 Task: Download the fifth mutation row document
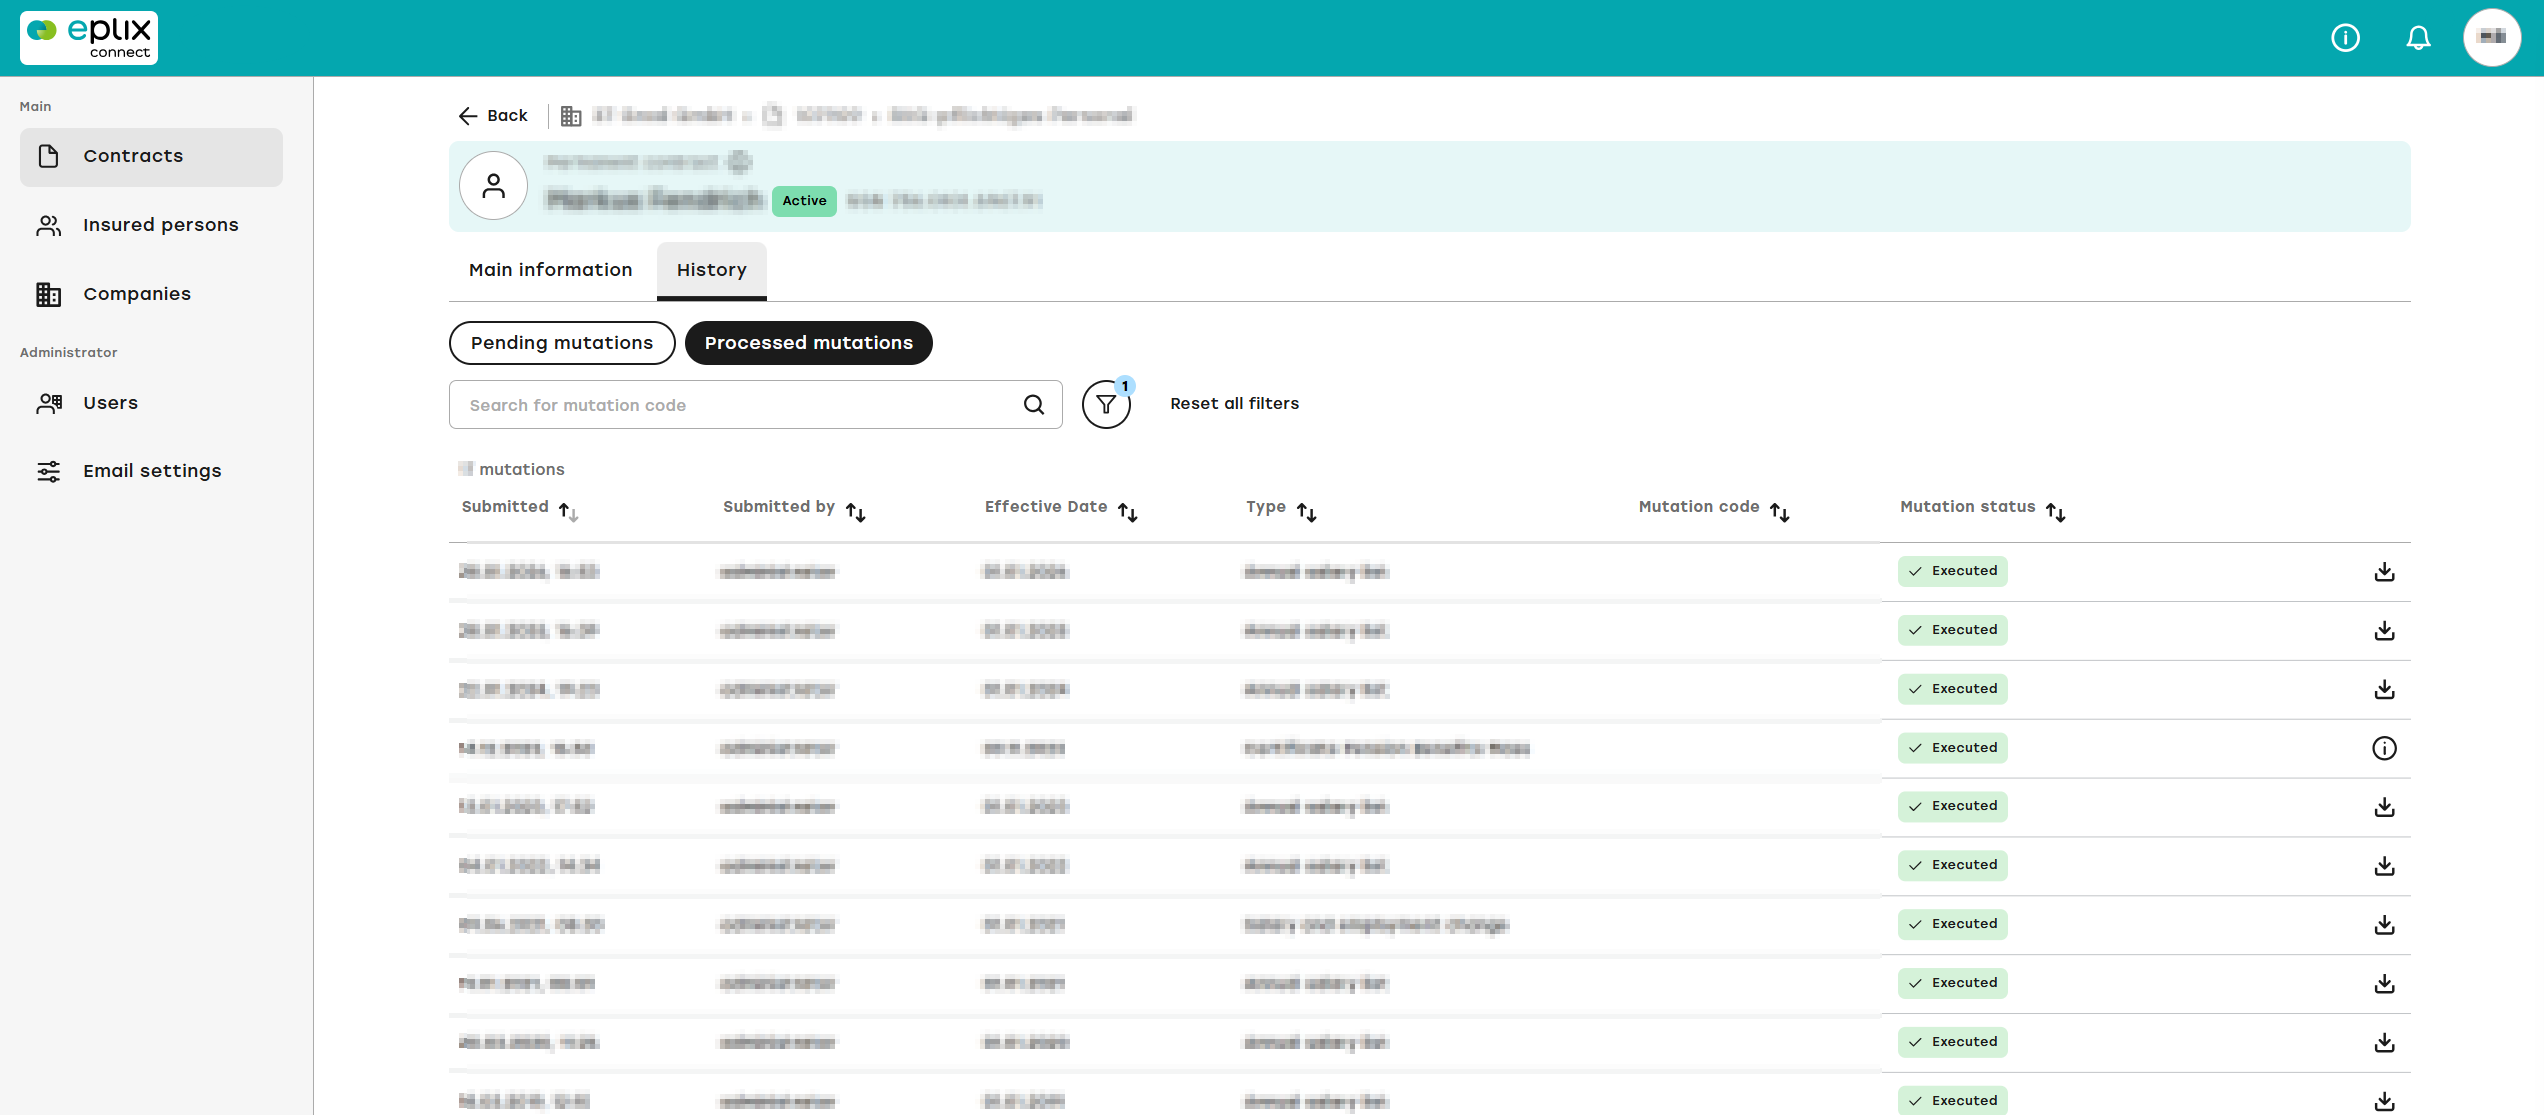(2384, 807)
